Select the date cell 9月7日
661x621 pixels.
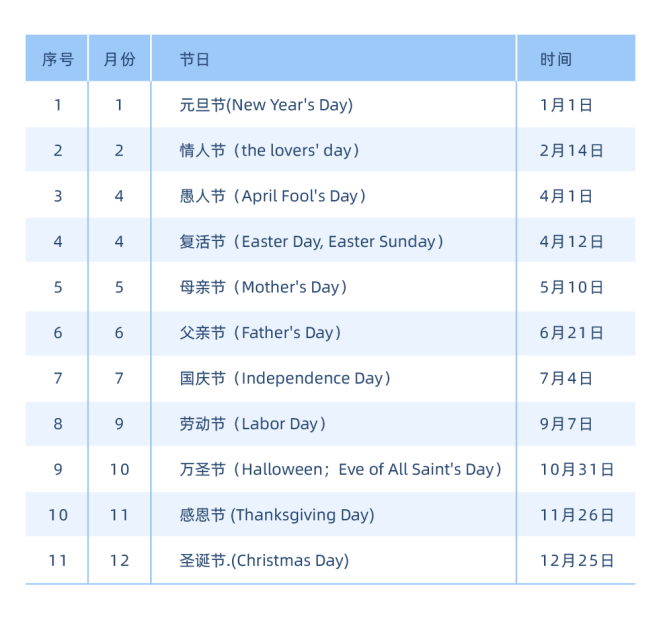tap(566, 424)
